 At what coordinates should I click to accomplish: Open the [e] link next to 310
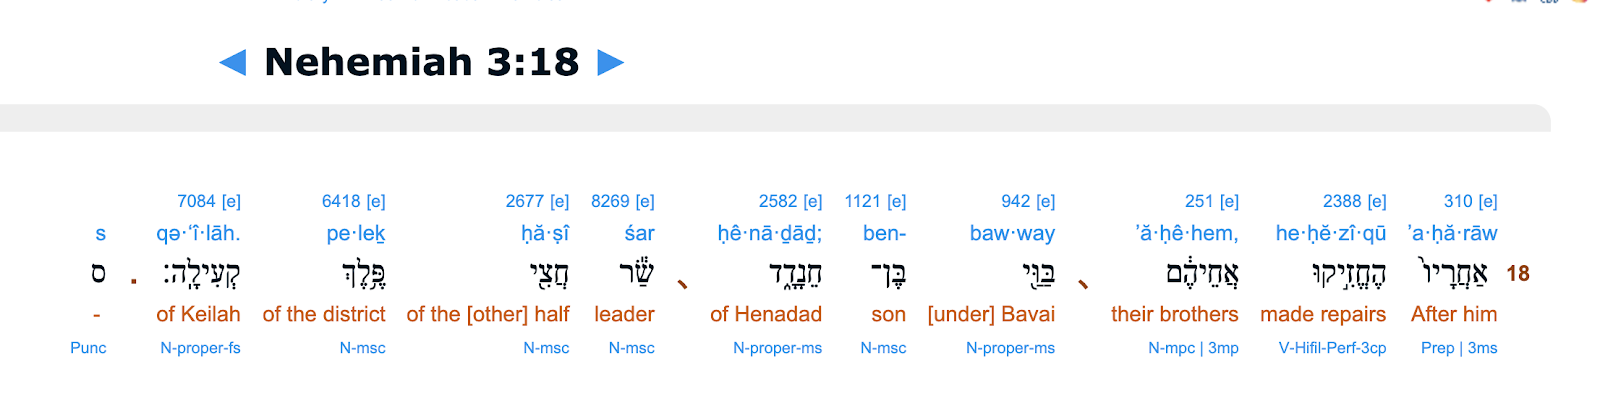tap(1485, 201)
